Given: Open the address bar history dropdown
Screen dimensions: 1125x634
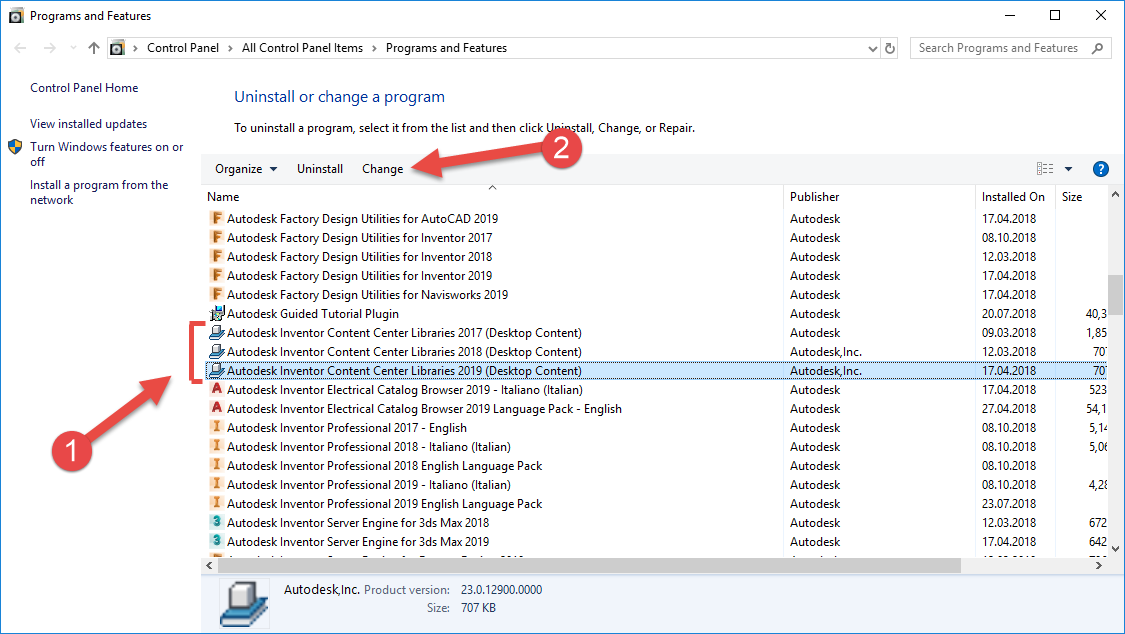Looking at the screenshot, I should pyautogui.click(x=872, y=47).
